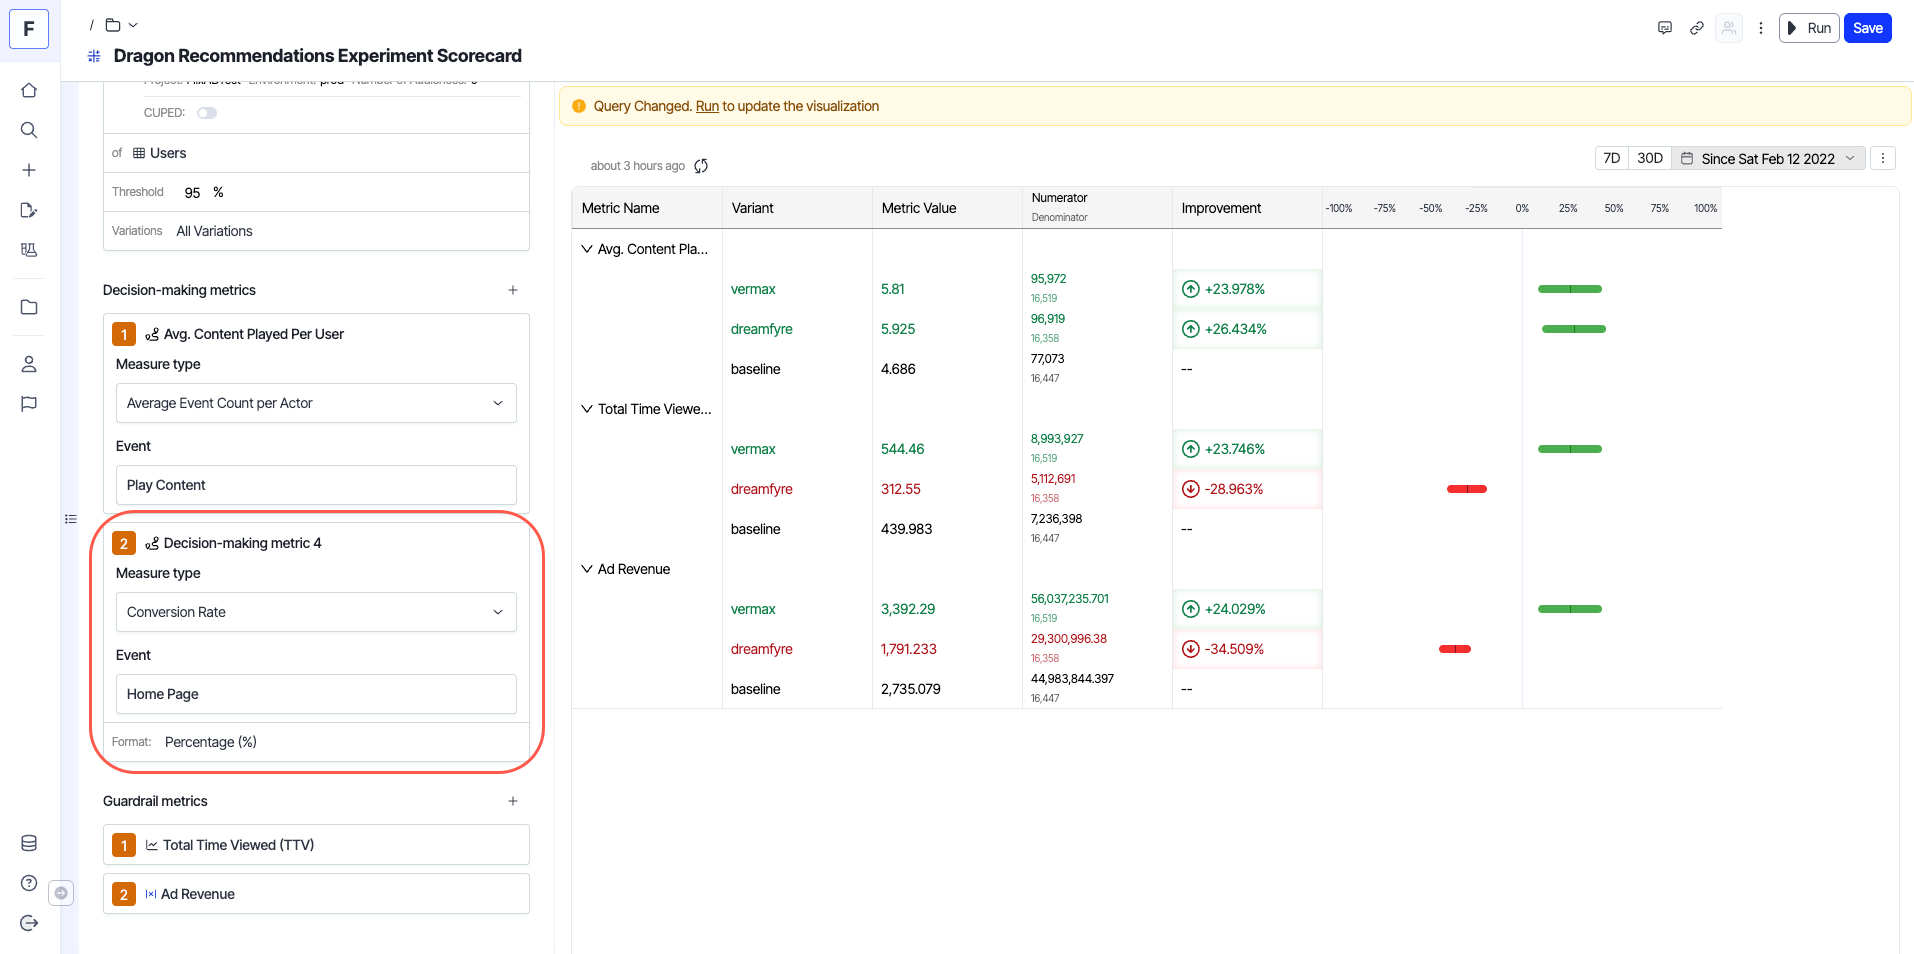Viewport: 1914px width, 954px height.
Task: Click the +23.978% improvement cell
Action: pyautogui.click(x=1247, y=289)
